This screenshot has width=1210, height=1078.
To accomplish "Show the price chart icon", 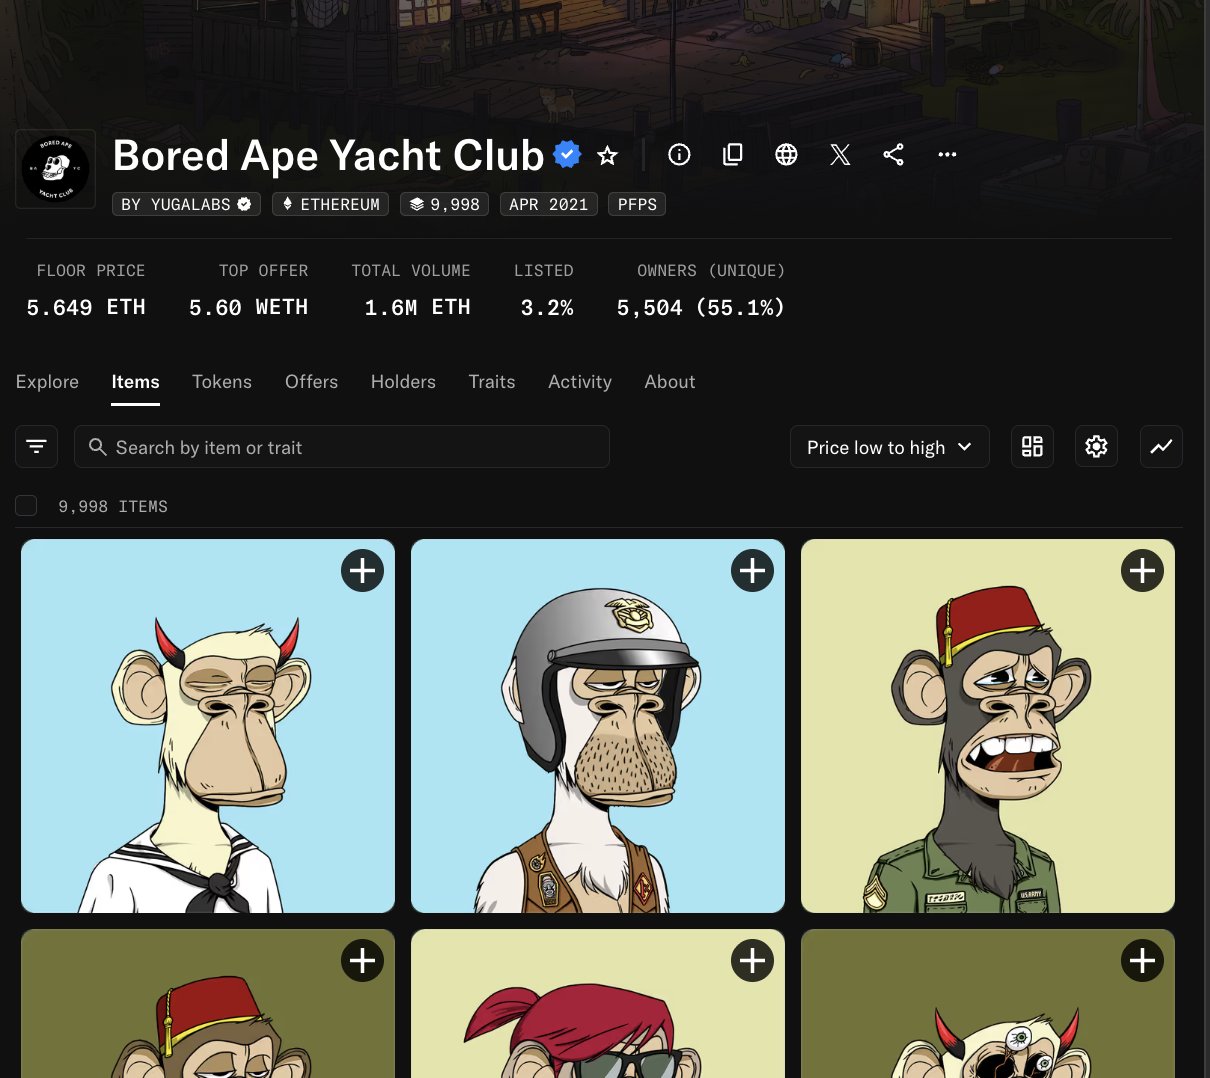I will (x=1161, y=447).
